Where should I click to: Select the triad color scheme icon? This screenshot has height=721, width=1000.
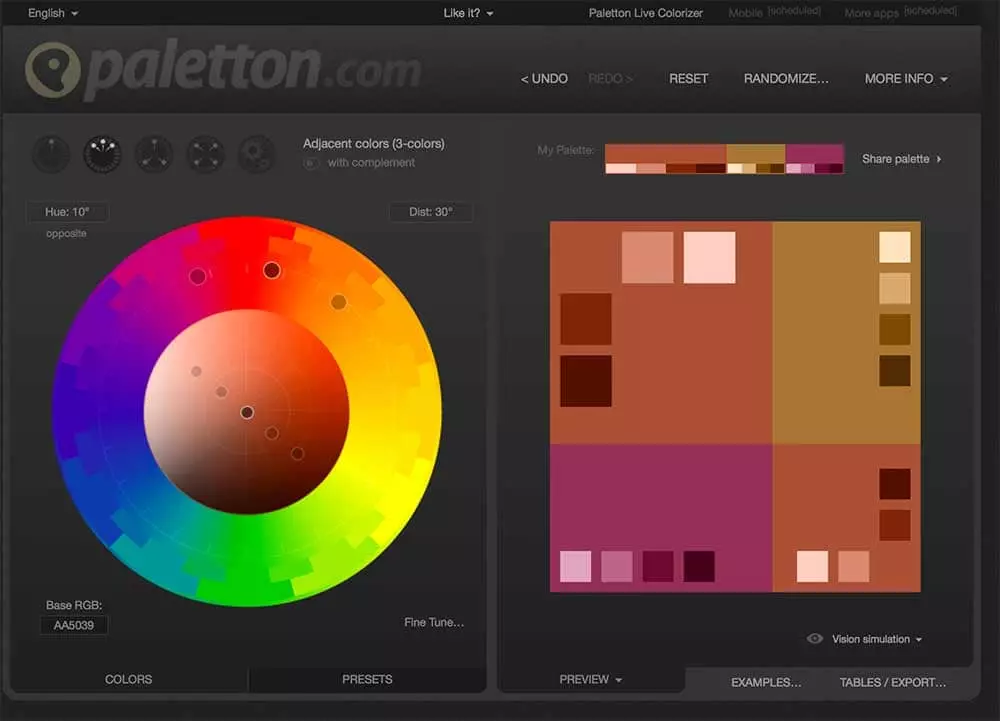(x=153, y=154)
